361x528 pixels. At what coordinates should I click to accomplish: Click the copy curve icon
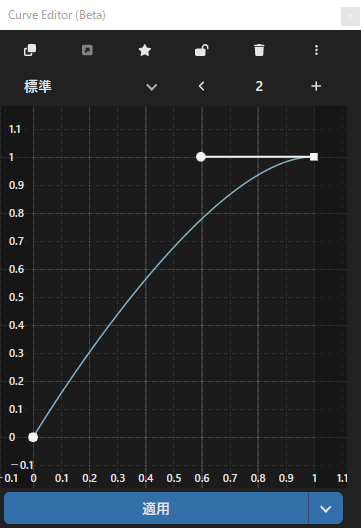click(x=30, y=51)
